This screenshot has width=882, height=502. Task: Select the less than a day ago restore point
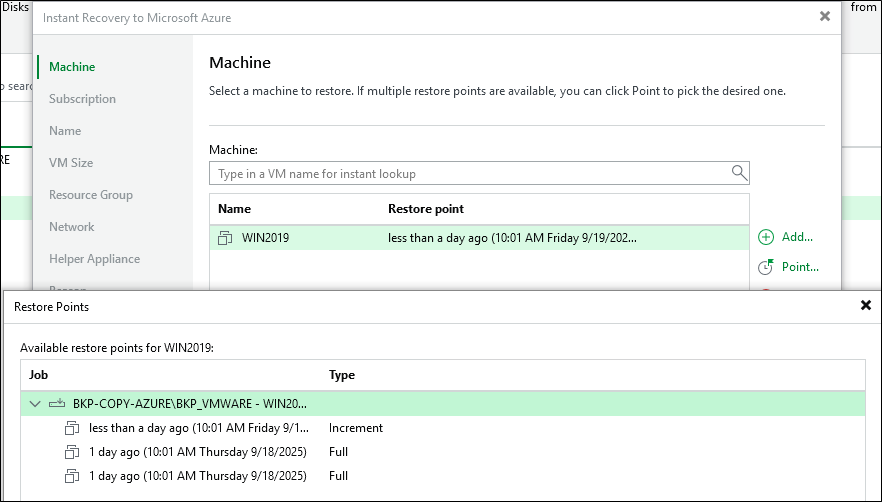(201, 428)
